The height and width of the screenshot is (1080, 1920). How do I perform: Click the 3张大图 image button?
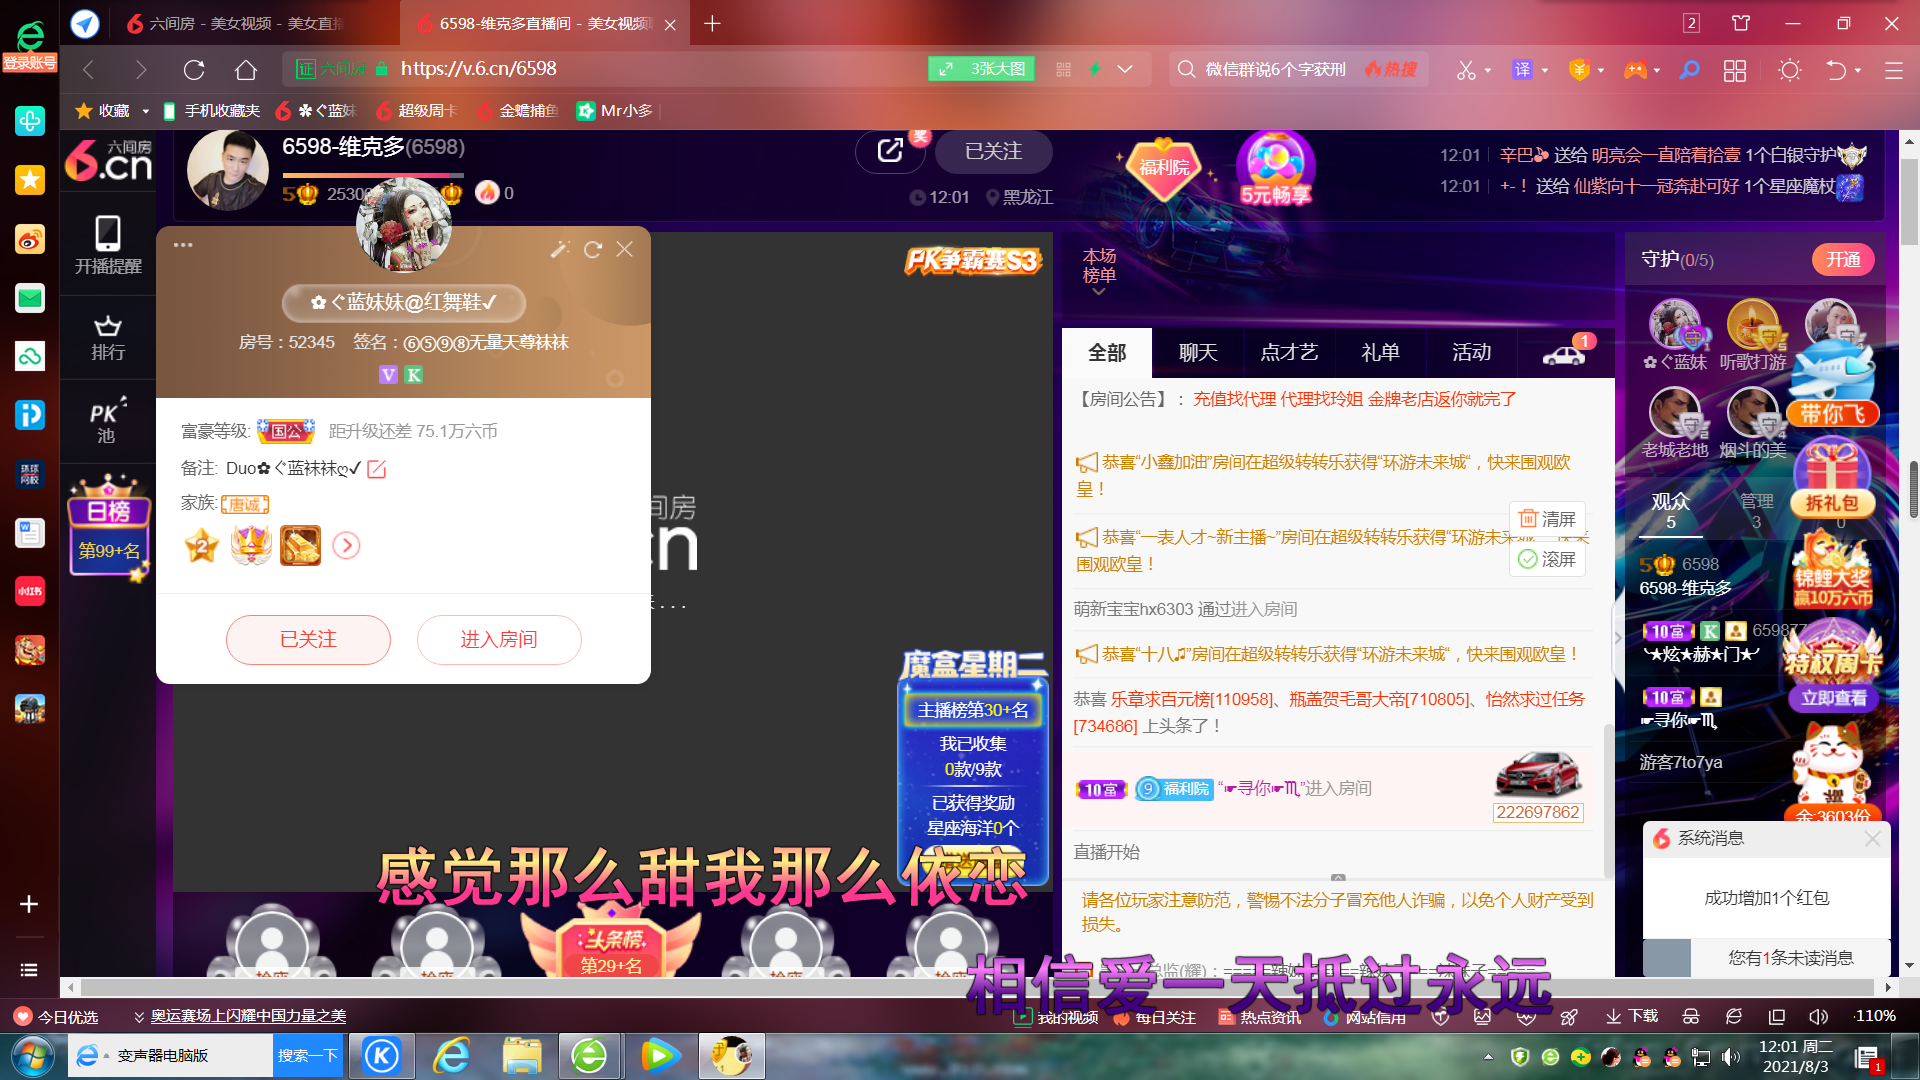[981, 69]
